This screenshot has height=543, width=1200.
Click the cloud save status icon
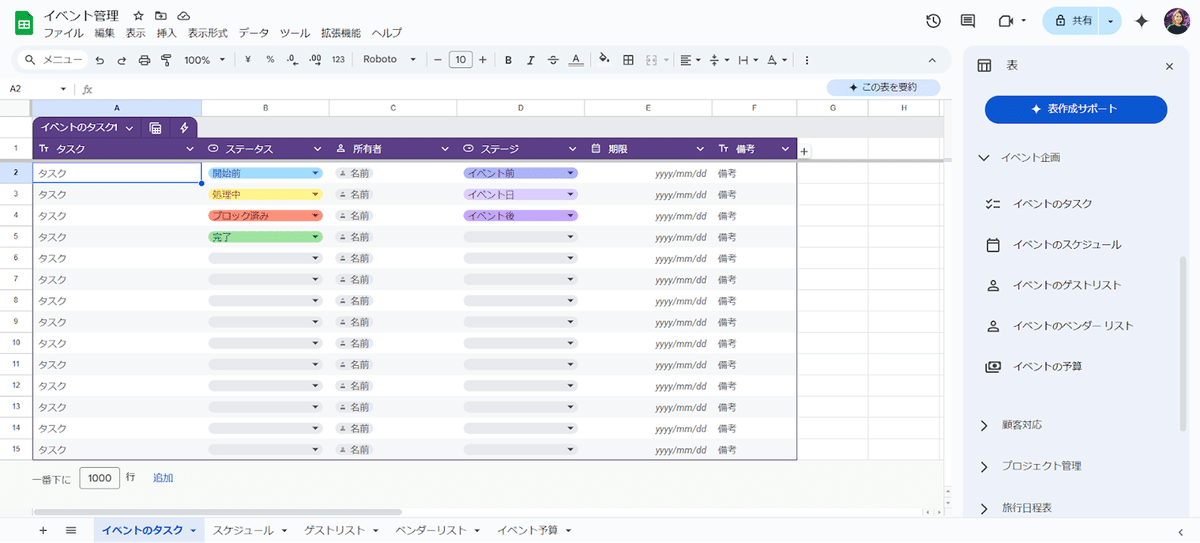point(183,16)
